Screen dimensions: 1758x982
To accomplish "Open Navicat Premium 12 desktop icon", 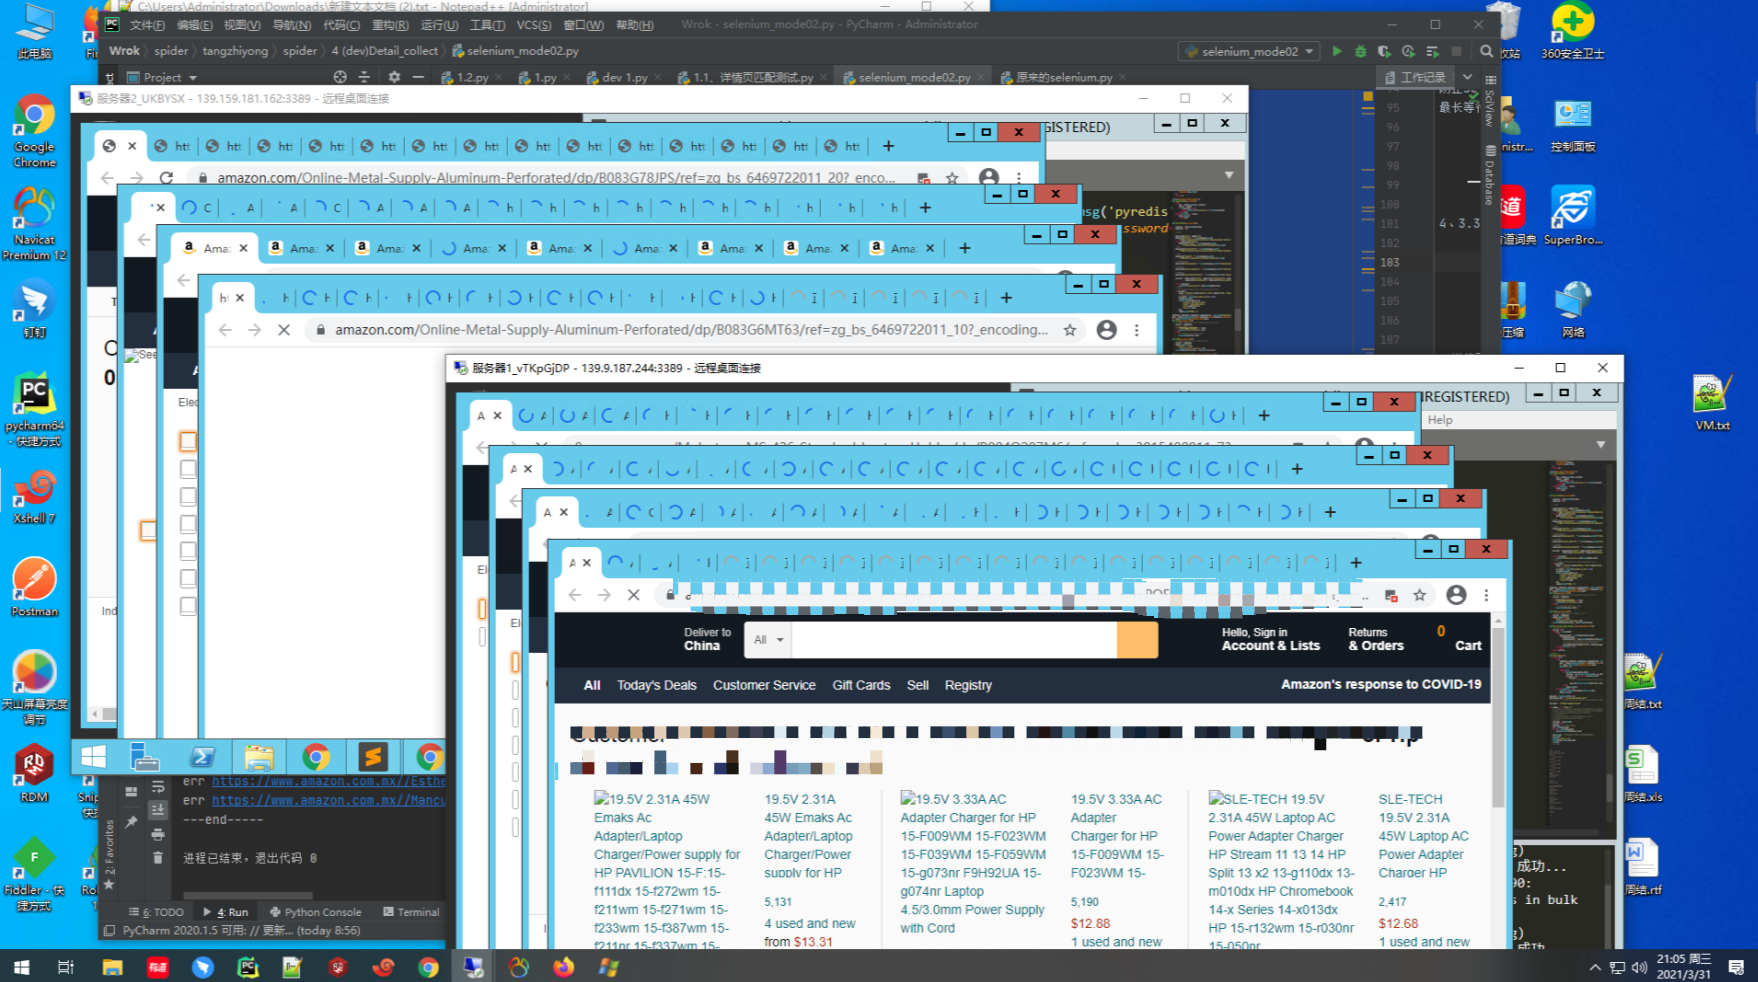I will (35, 224).
